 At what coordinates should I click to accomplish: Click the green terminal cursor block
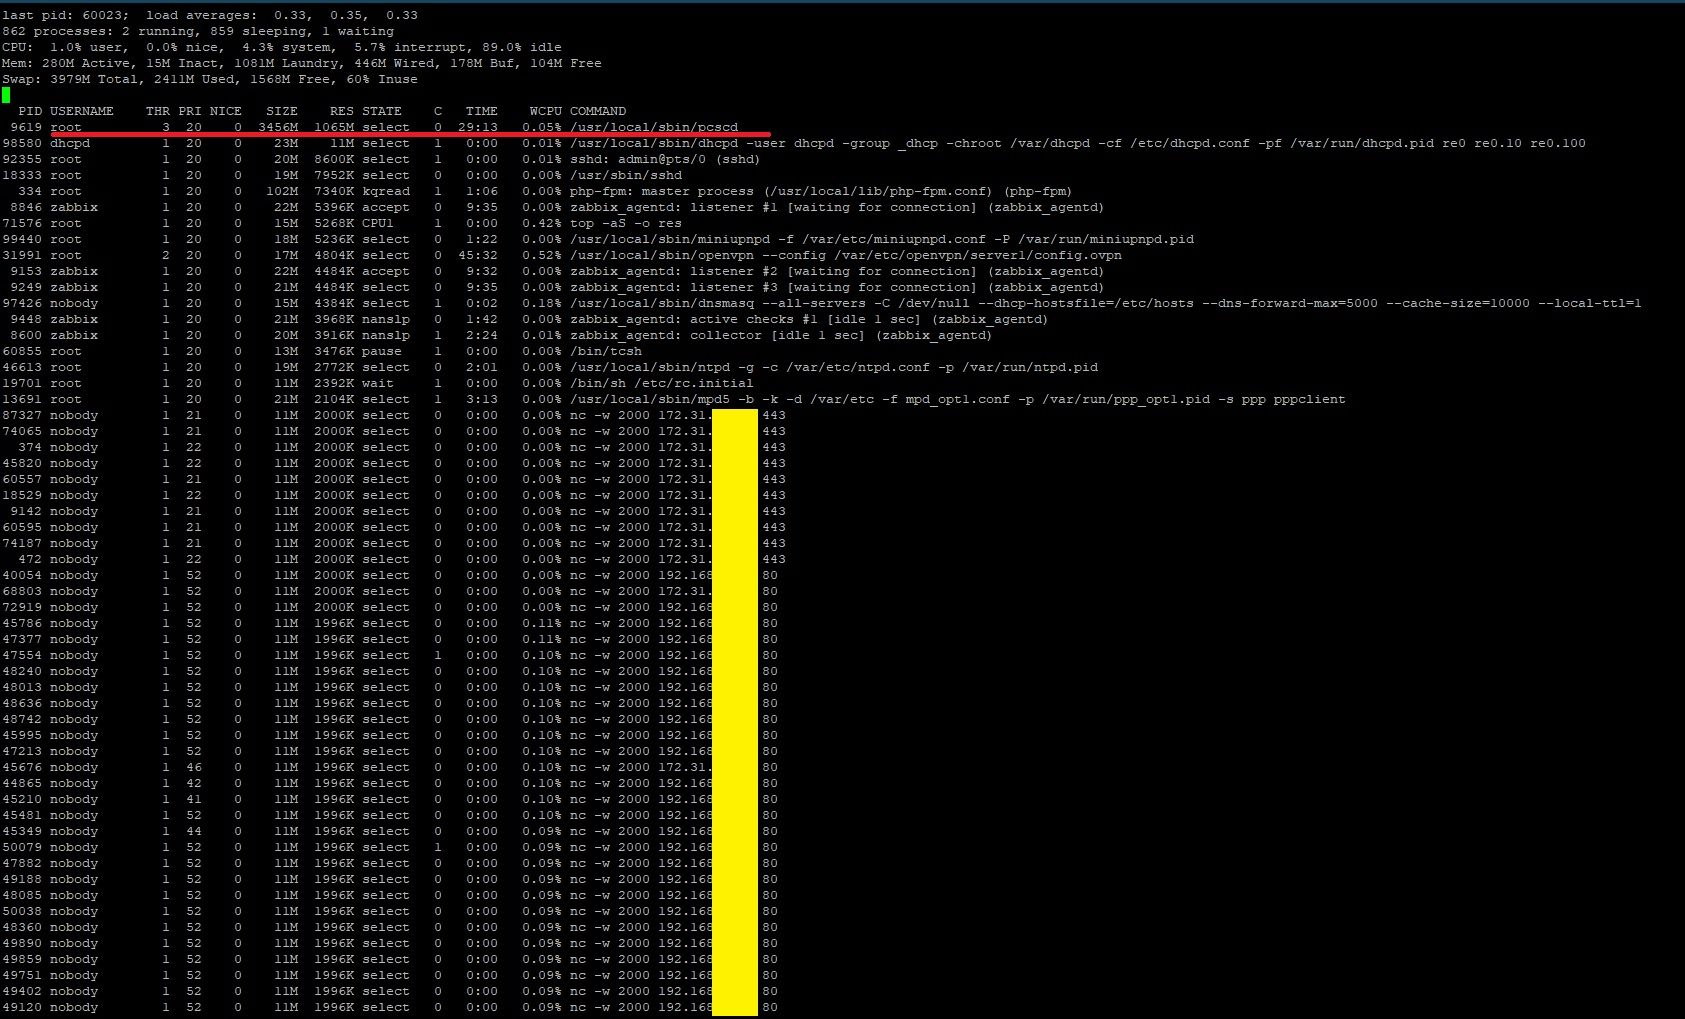(6, 95)
